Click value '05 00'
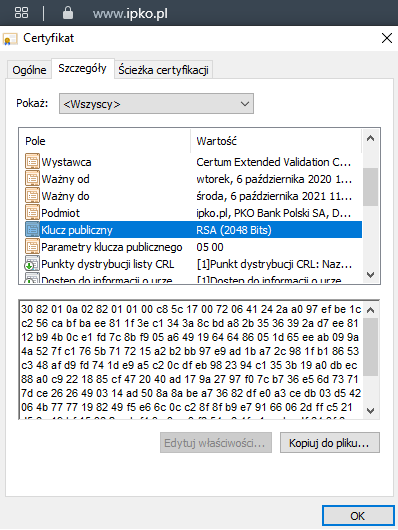Screen dimensions: 398x530 point(210,247)
